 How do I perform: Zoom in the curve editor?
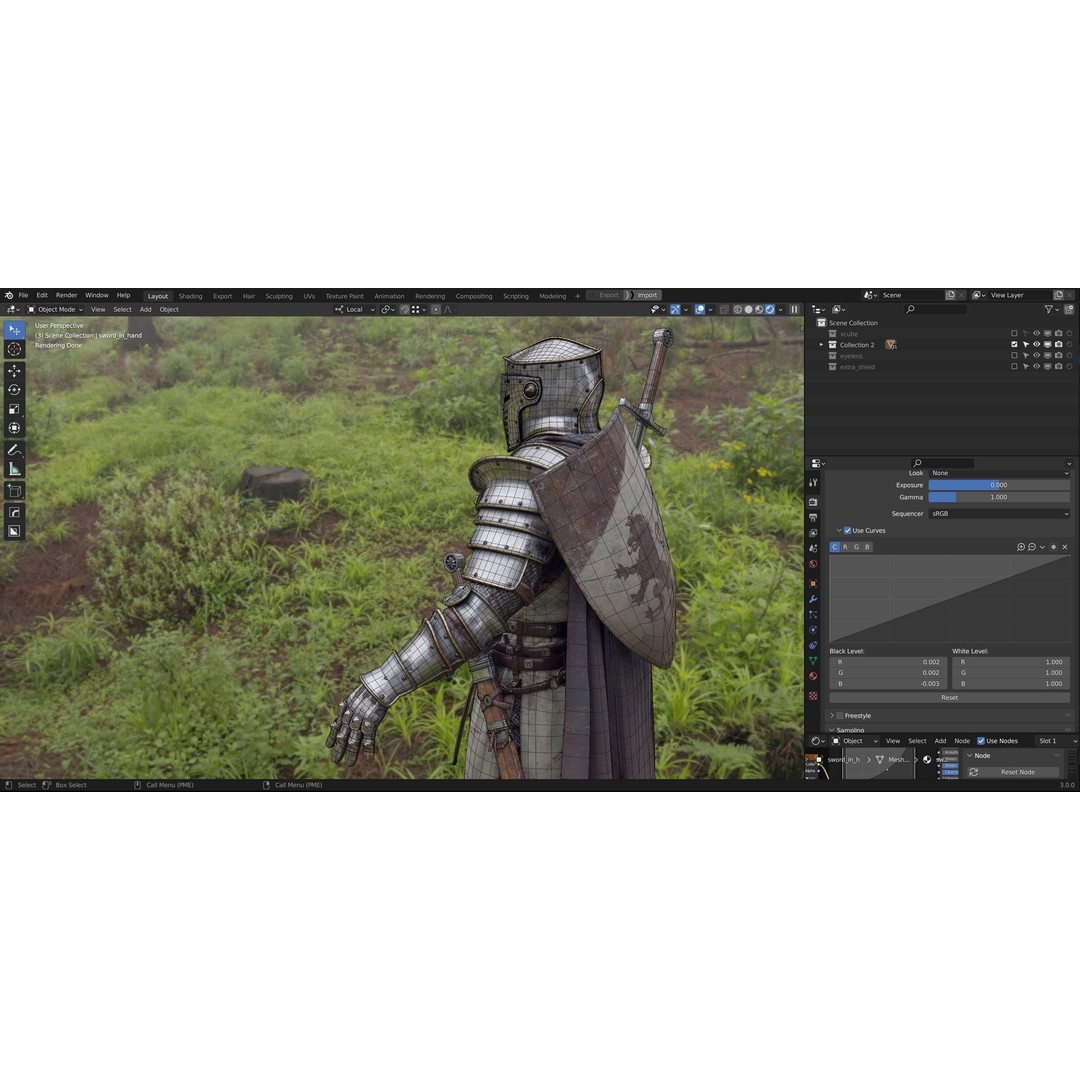1021,547
